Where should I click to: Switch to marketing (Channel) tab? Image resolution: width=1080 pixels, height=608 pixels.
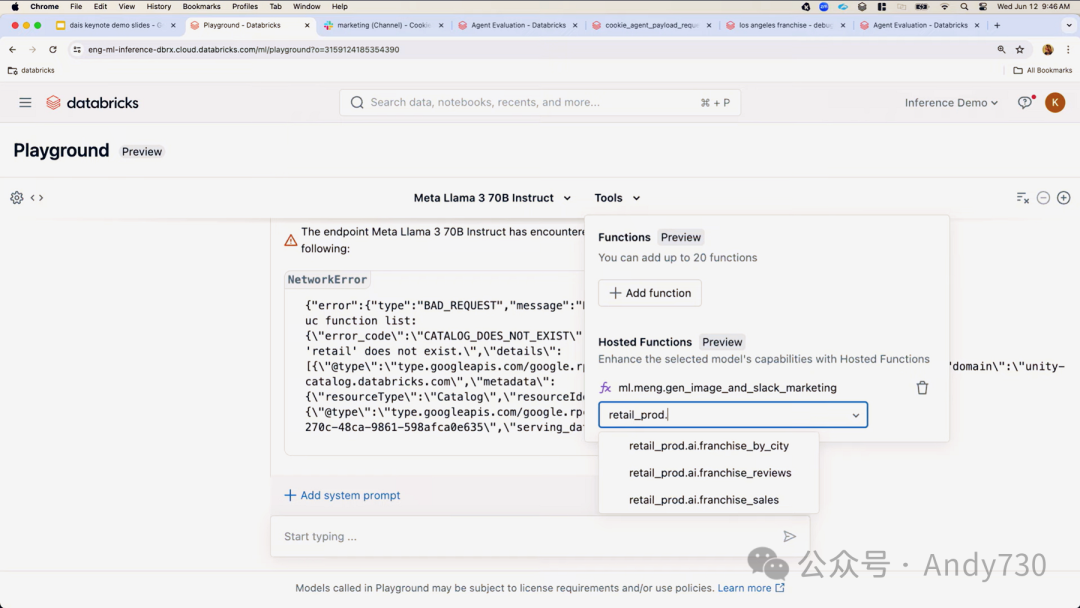click(384, 25)
